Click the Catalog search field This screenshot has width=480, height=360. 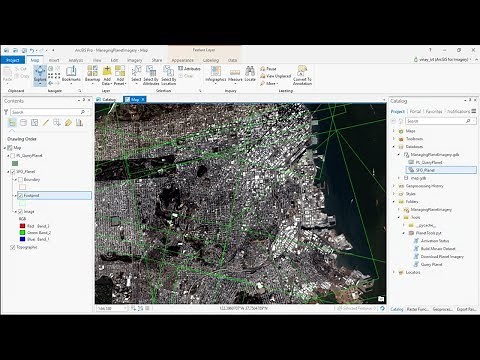pos(440,121)
